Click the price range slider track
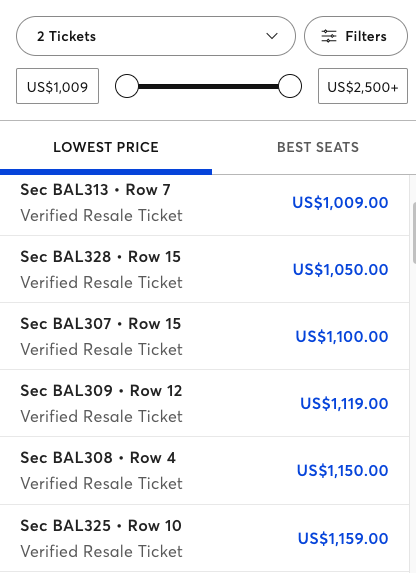416x573 pixels. 208,86
